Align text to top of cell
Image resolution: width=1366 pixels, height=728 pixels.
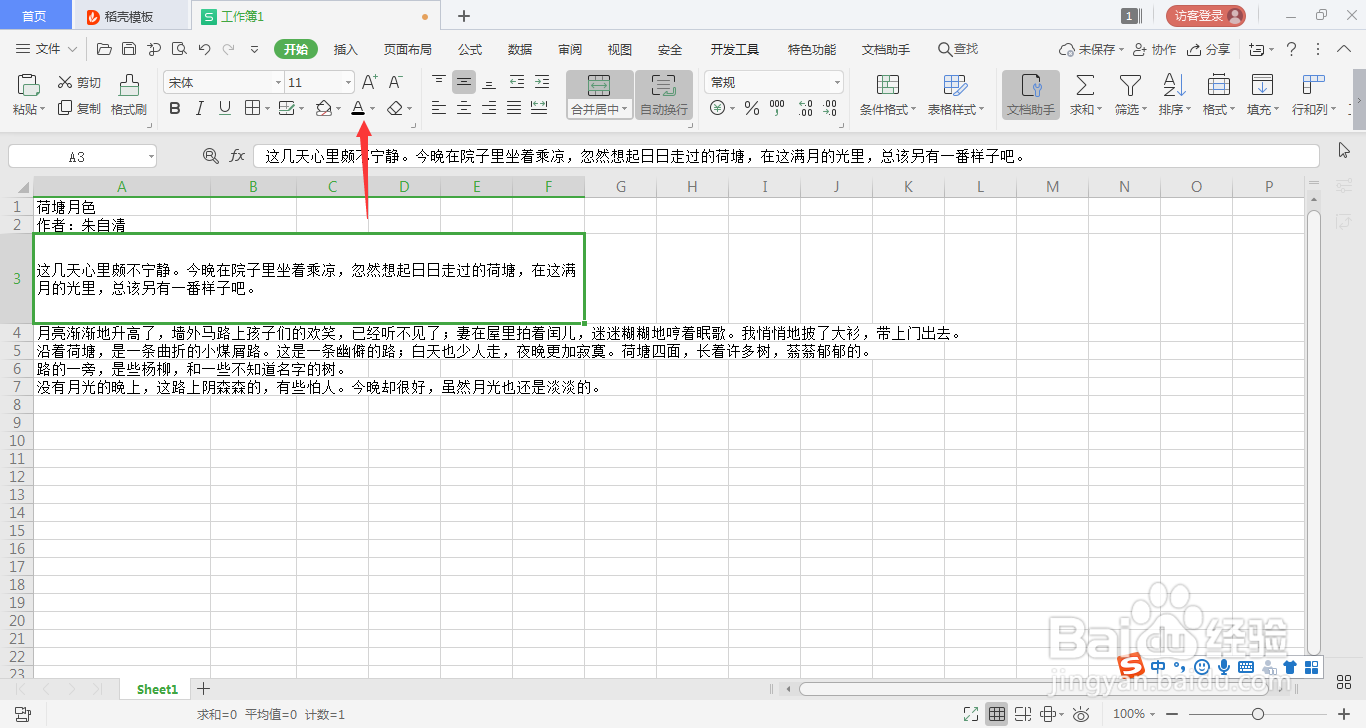pyautogui.click(x=438, y=82)
